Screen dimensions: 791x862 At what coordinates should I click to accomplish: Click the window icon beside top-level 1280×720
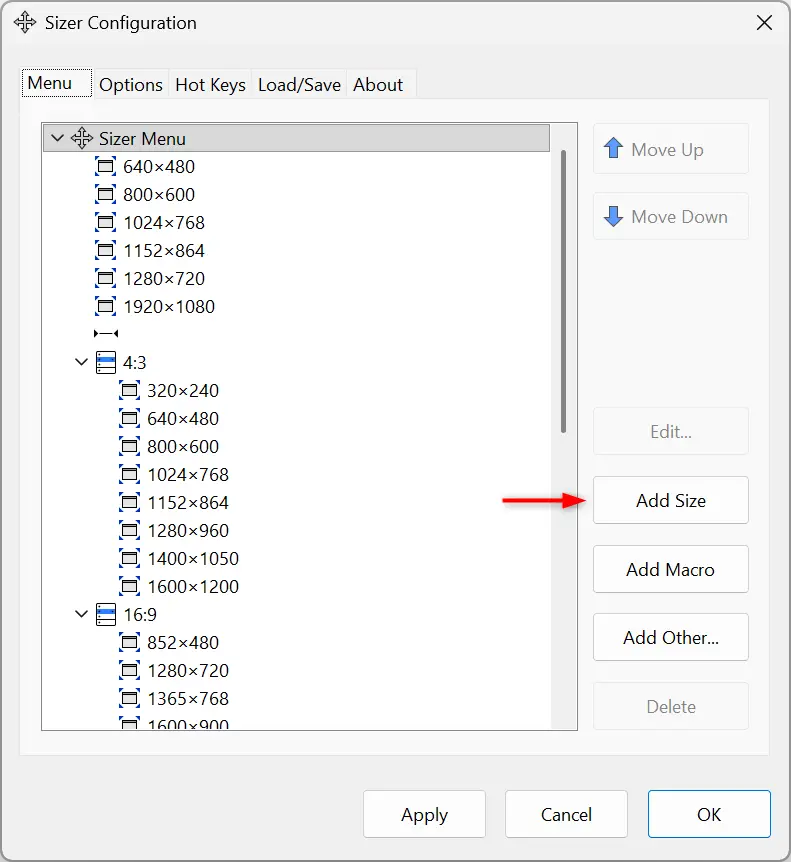pyautogui.click(x=106, y=278)
